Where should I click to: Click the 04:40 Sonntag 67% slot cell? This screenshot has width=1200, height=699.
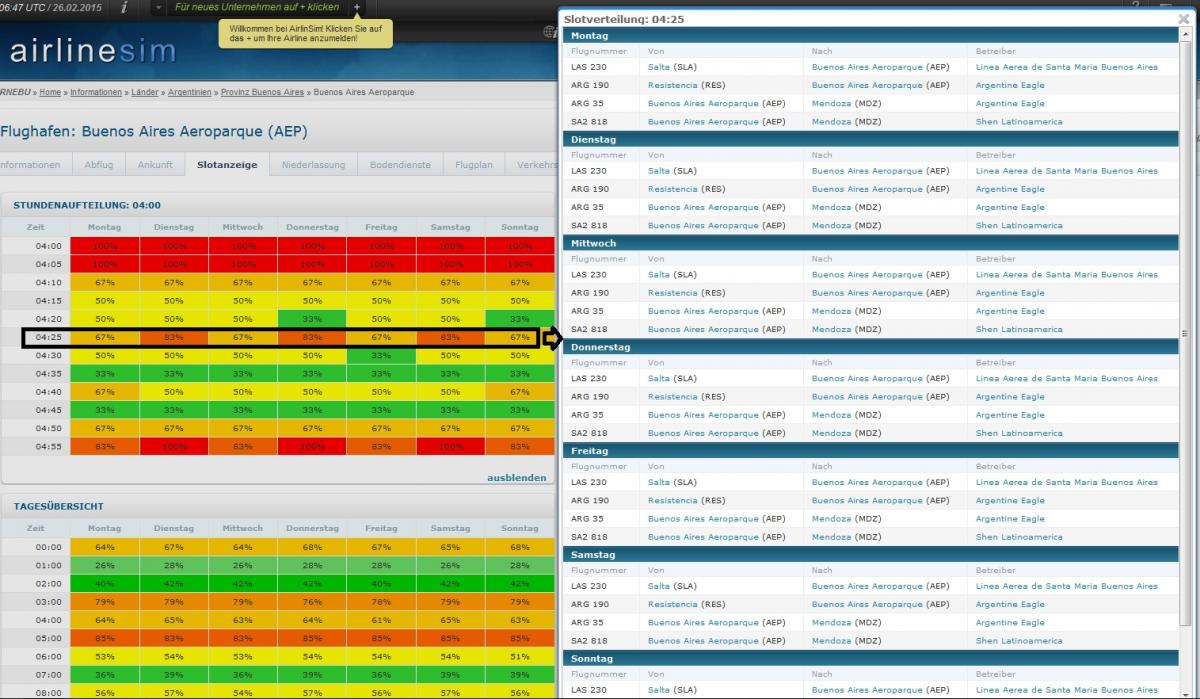tap(519, 391)
